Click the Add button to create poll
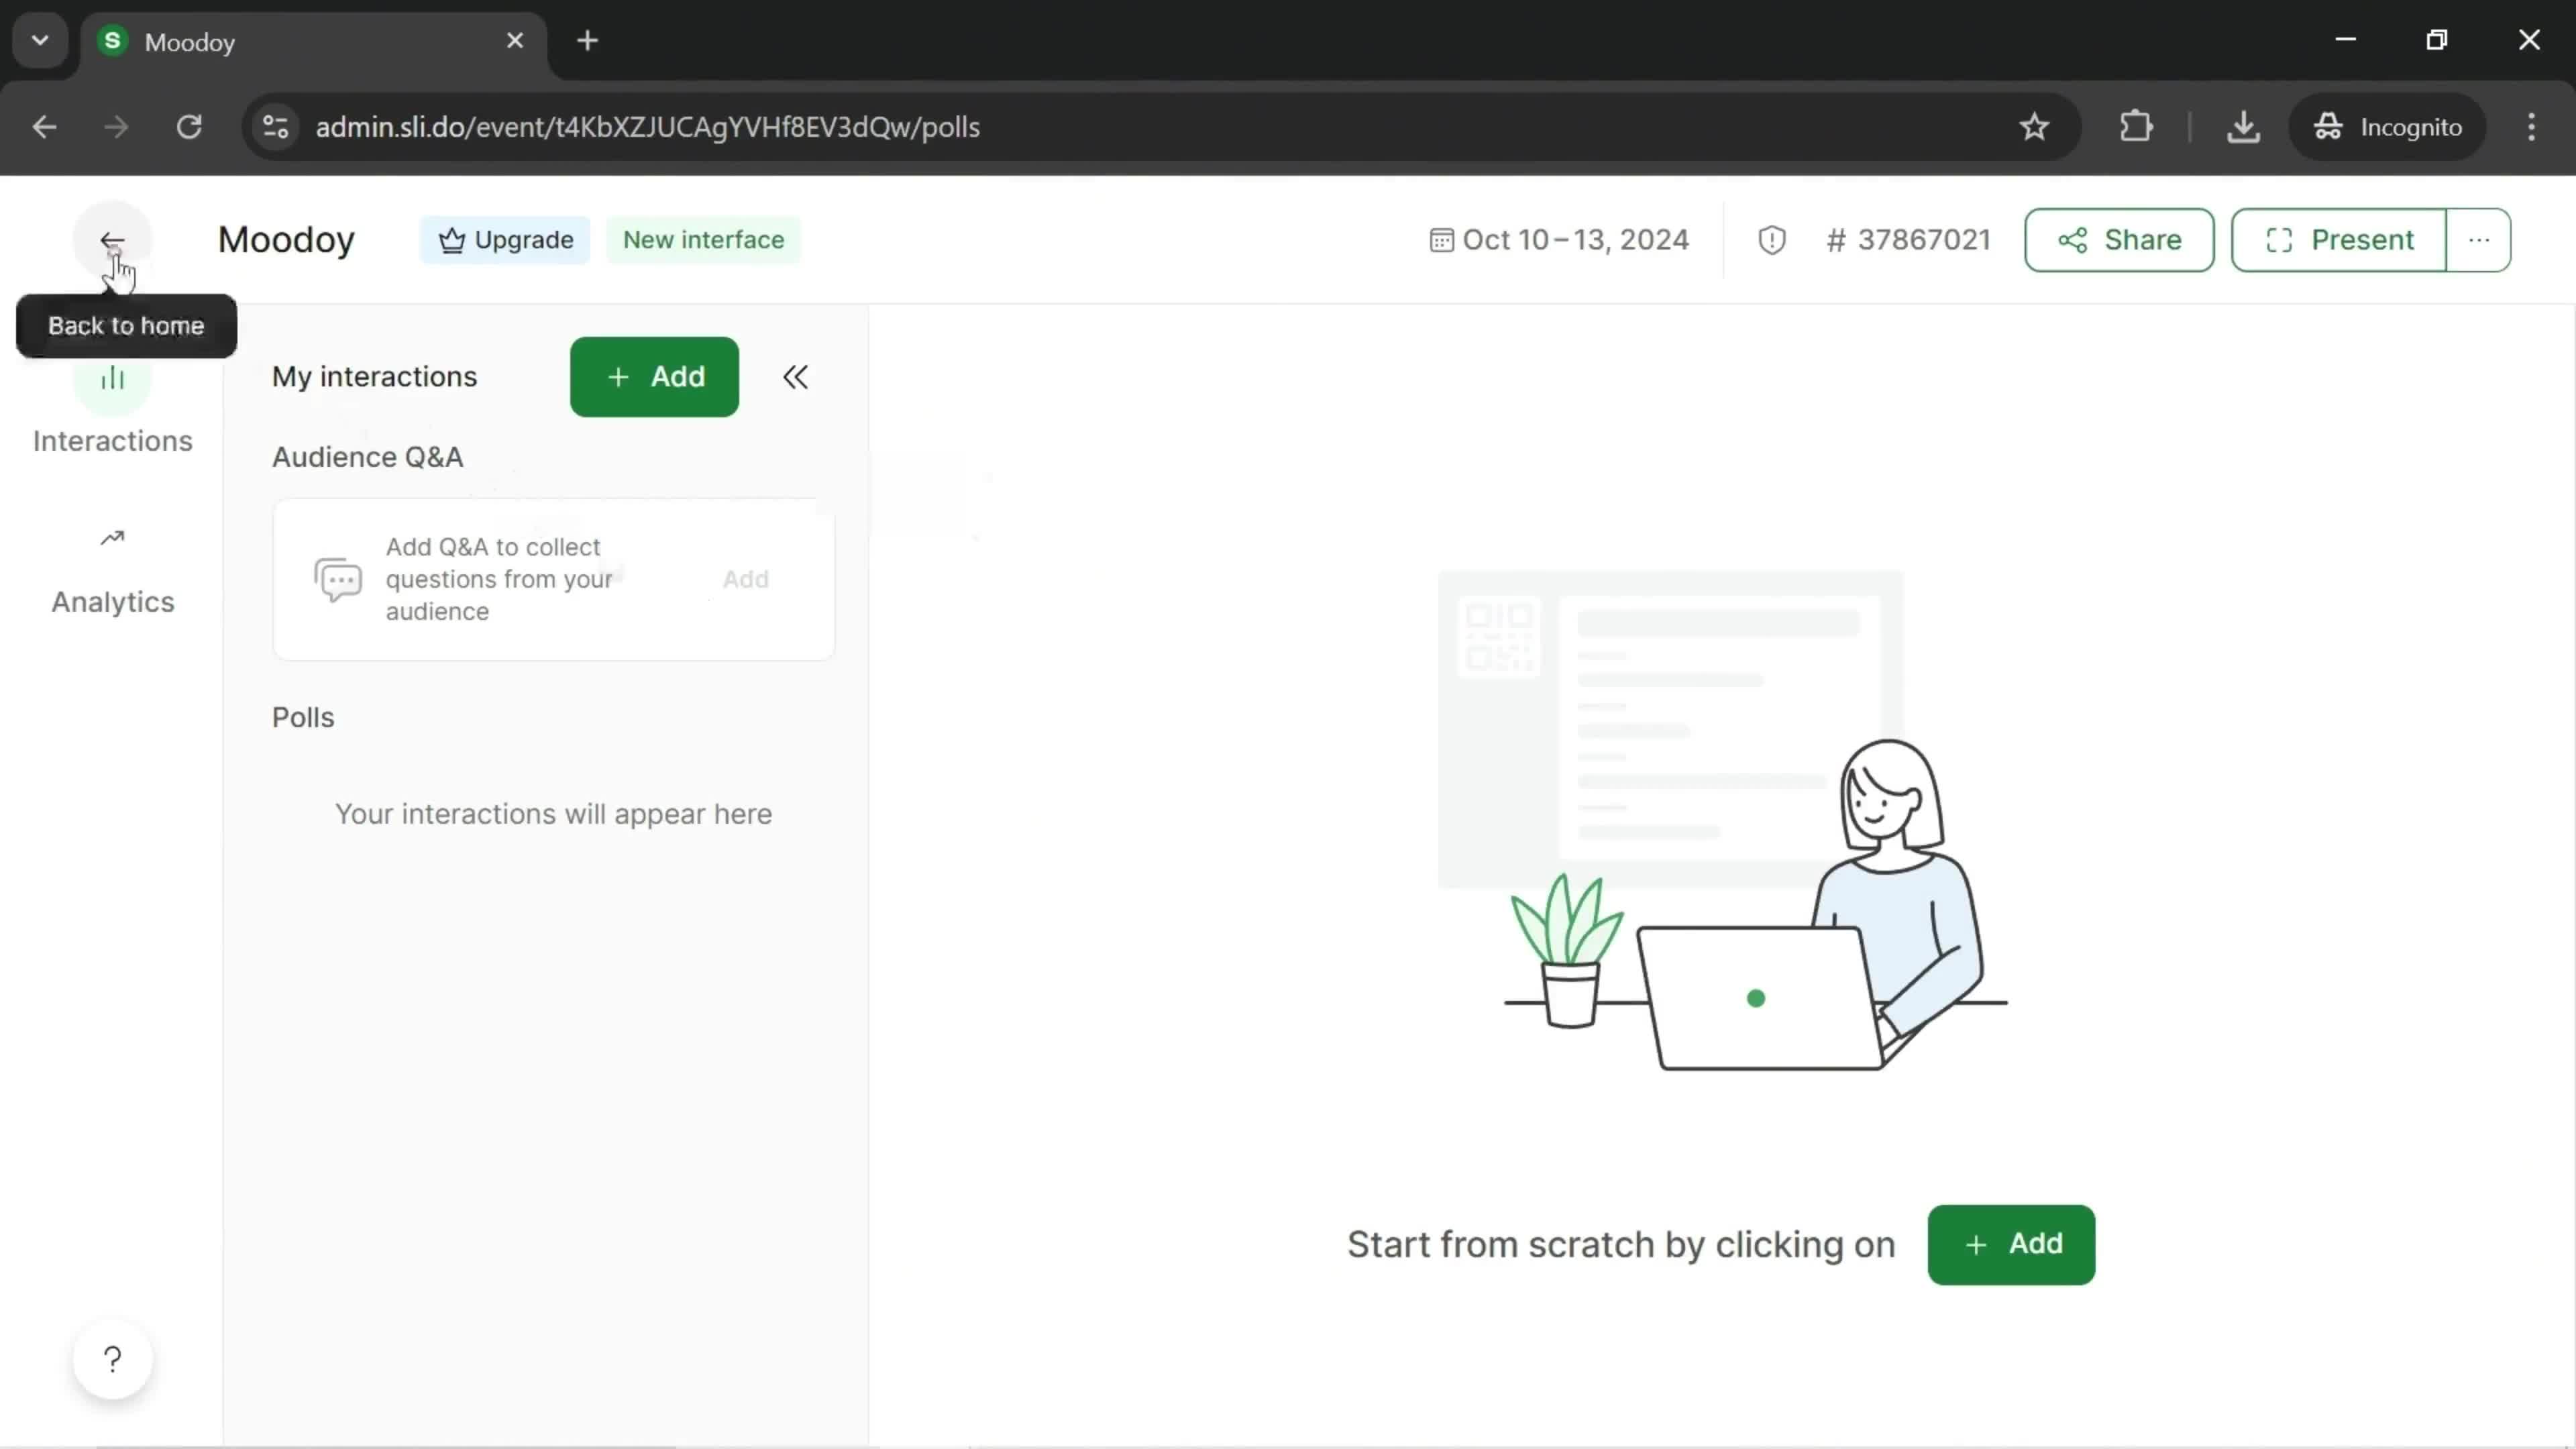 click(x=655, y=375)
